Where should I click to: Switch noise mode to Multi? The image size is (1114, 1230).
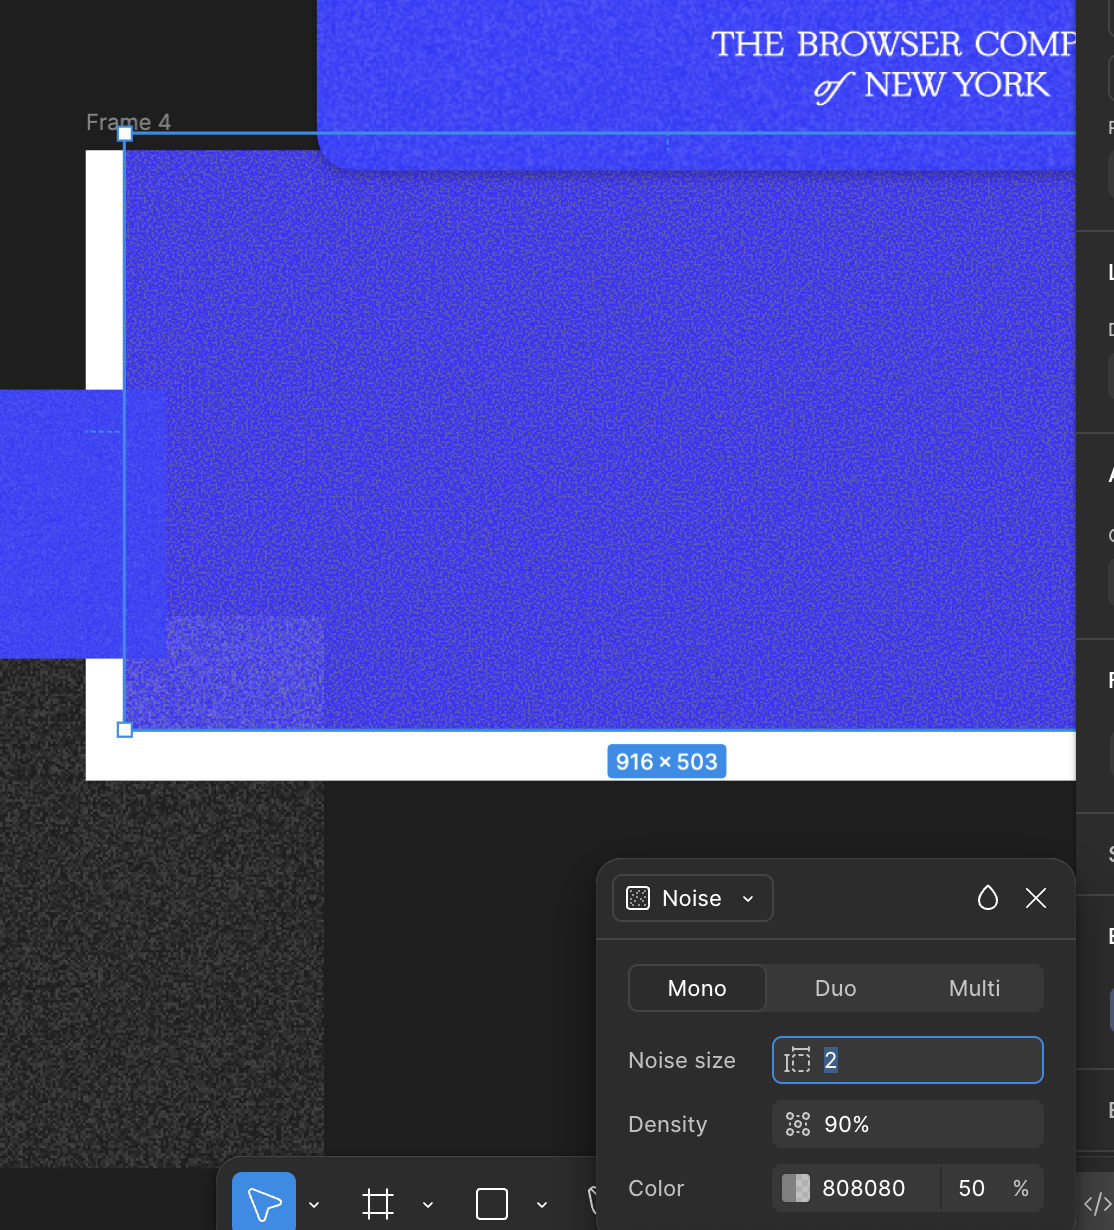[x=975, y=988]
